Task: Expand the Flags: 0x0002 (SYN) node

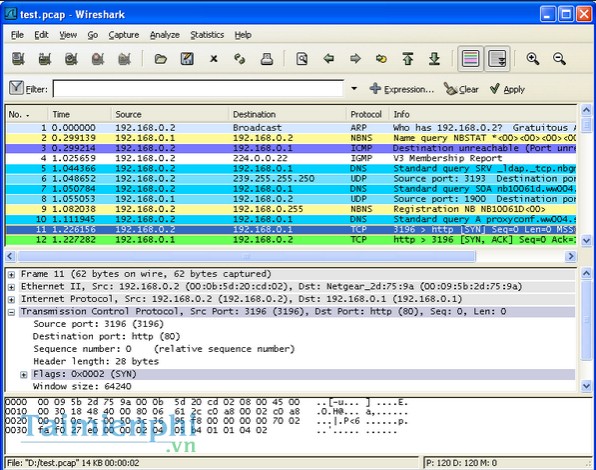Action: (24, 375)
